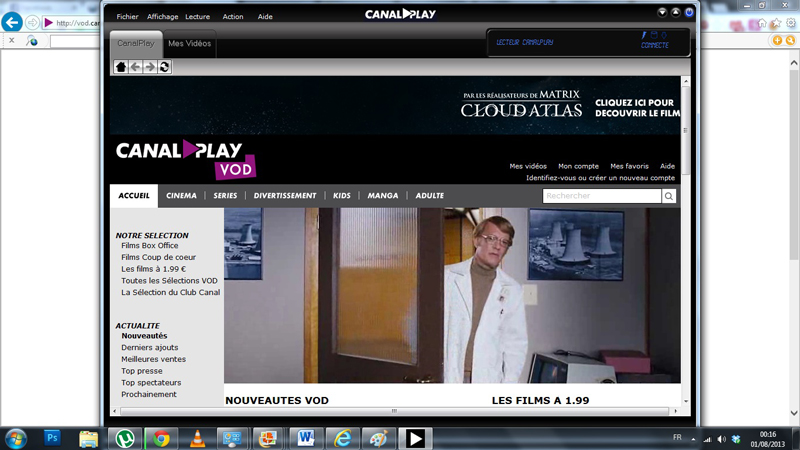
Task: Click the round down-arrow button in CanalPlay titlebar
Action: (662, 13)
